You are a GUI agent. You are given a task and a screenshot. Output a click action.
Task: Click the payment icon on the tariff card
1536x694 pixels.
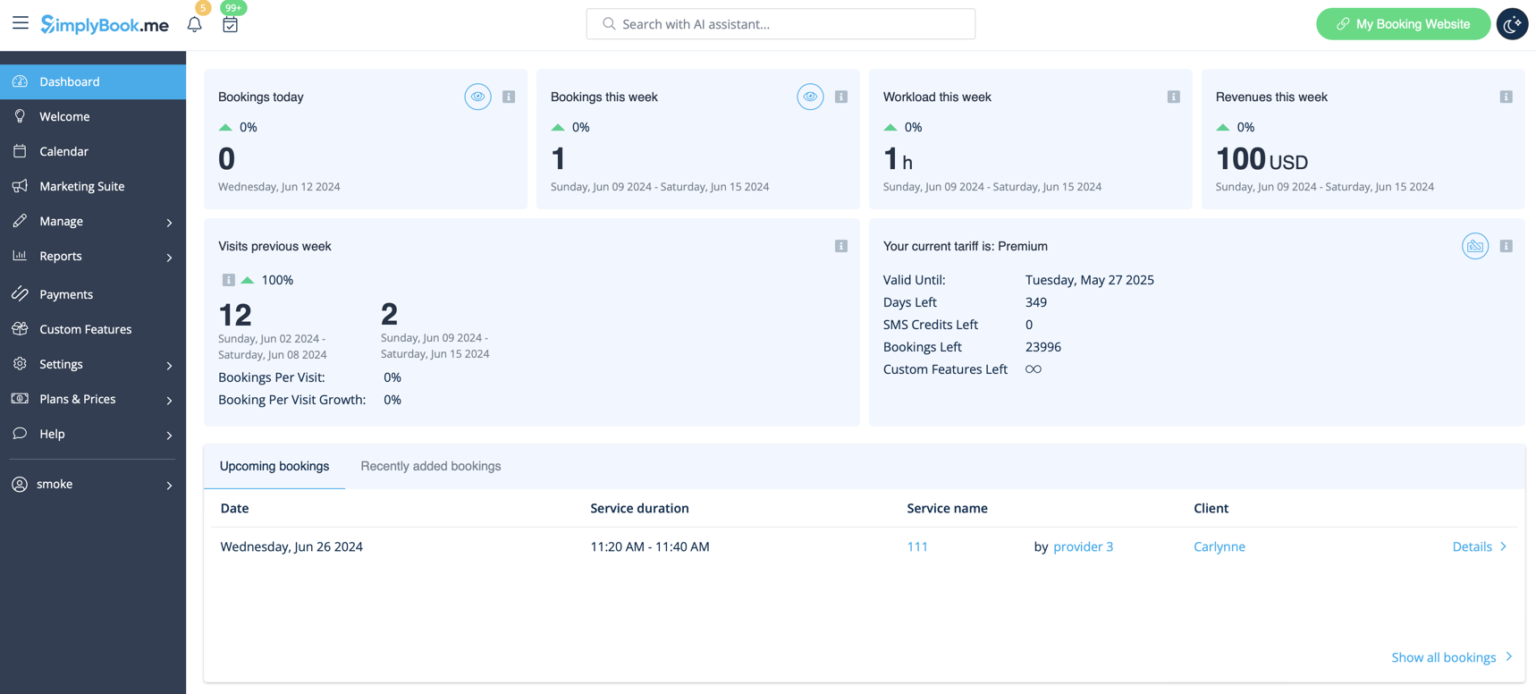pos(1475,246)
